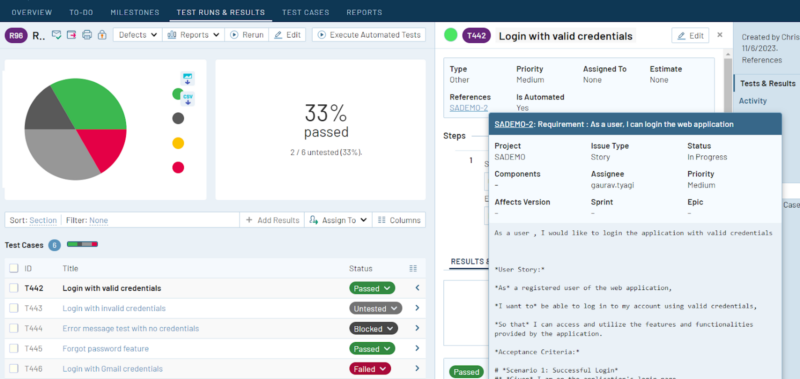Open the Forgot password feature test
Image resolution: width=800 pixels, height=379 pixels.
(106, 348)
